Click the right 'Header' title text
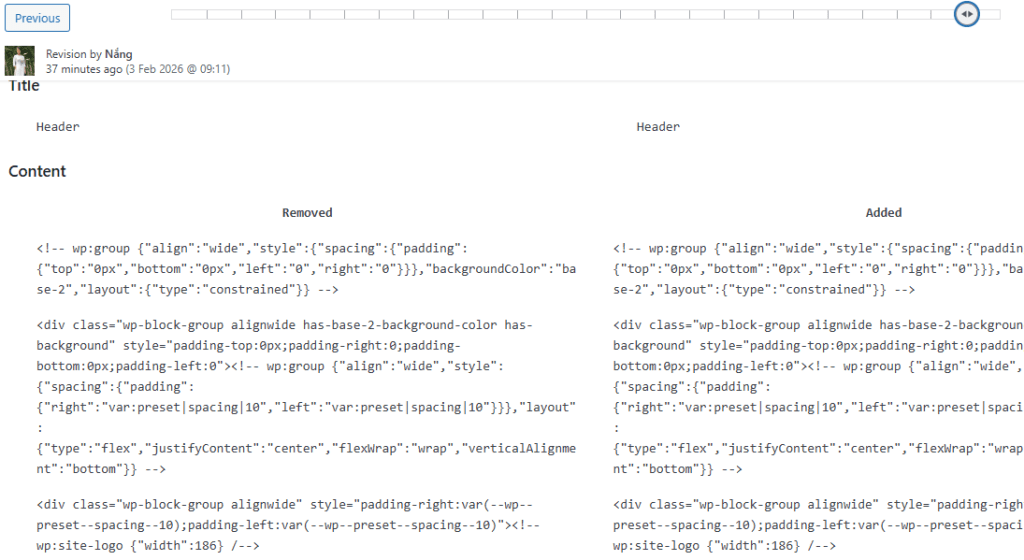 pyautogui.click(x=658, y=127)
